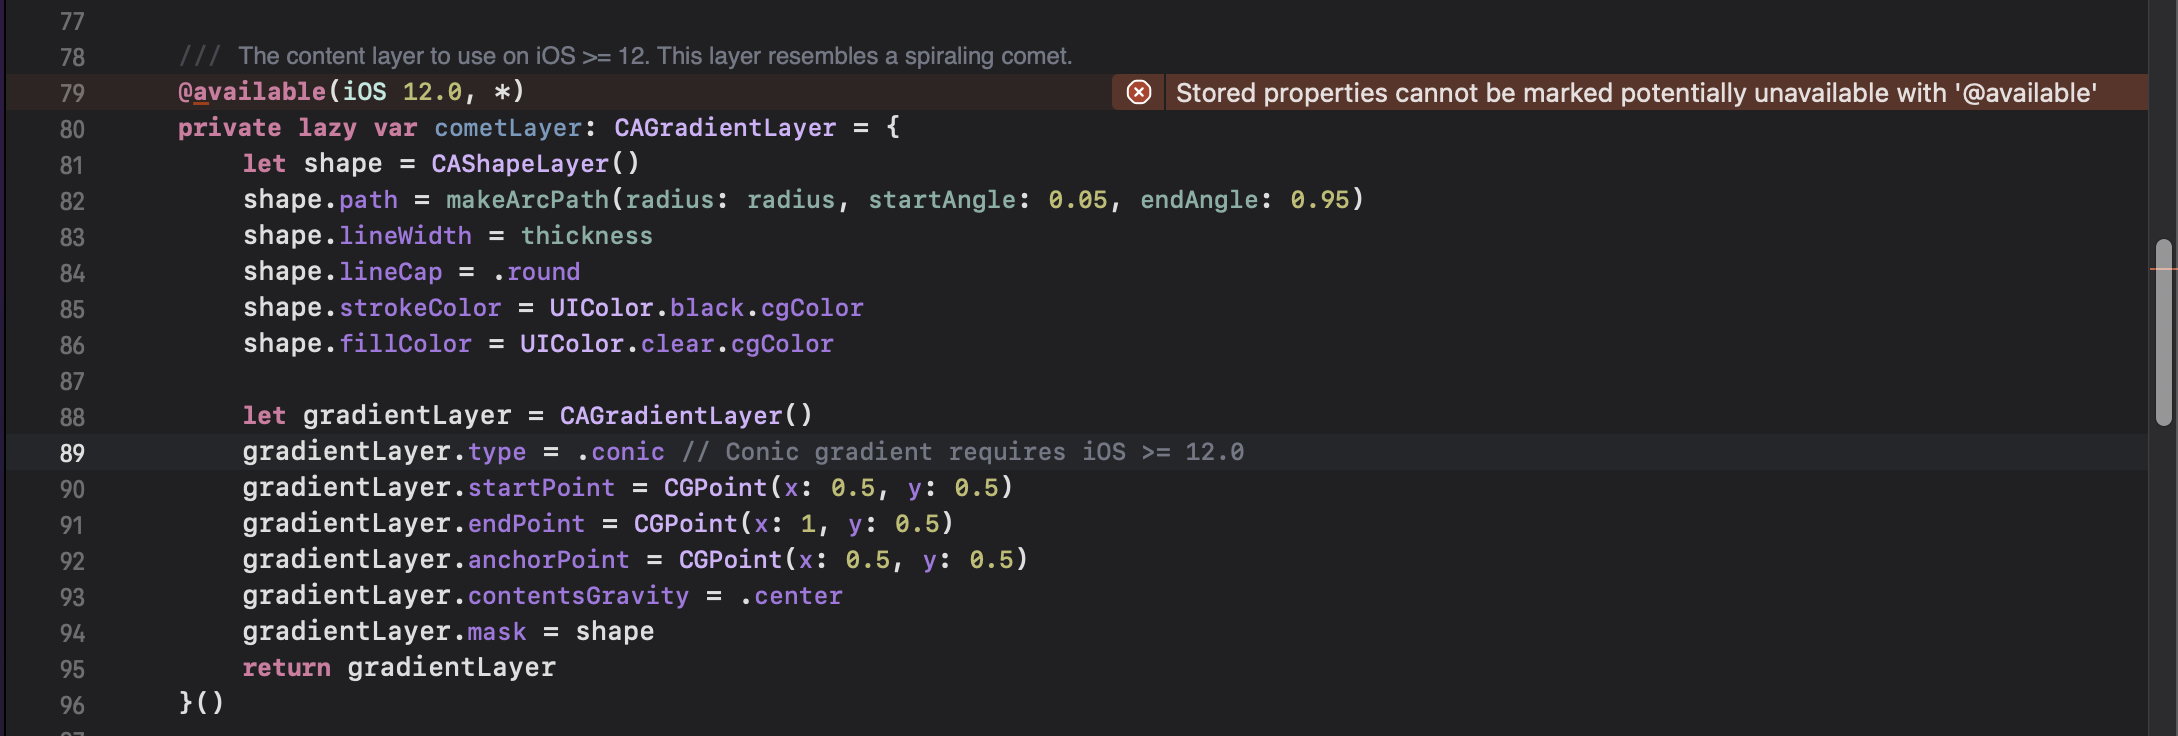The height and width of the screenshot is (736, 2178).
Task: Click '.conic' value on line 89
Action: pos(620,452)
